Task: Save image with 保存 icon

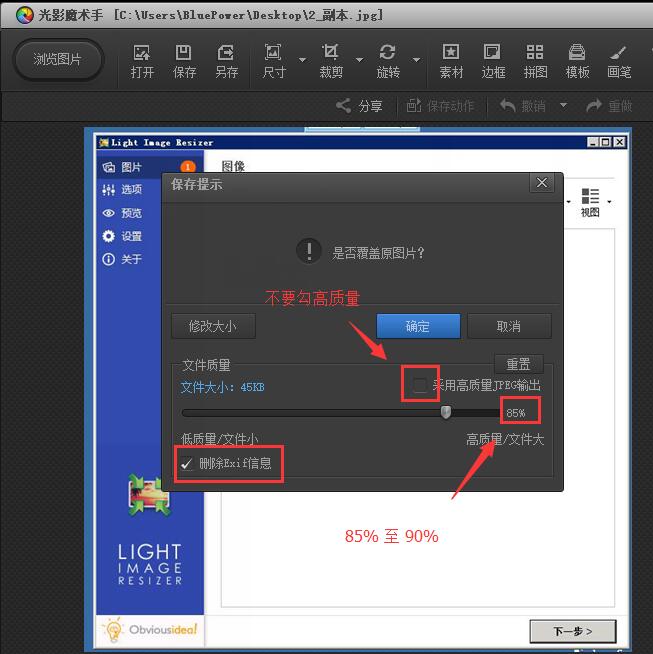Action: click(x=183, y=62)
